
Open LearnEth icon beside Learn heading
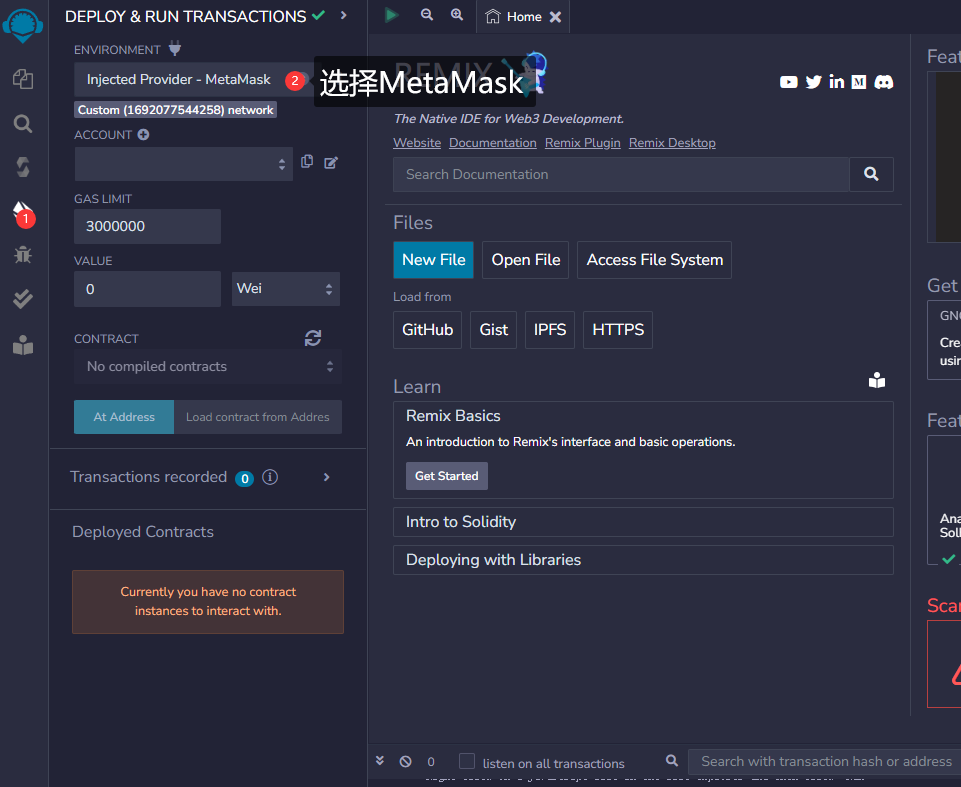pos(877,381)
